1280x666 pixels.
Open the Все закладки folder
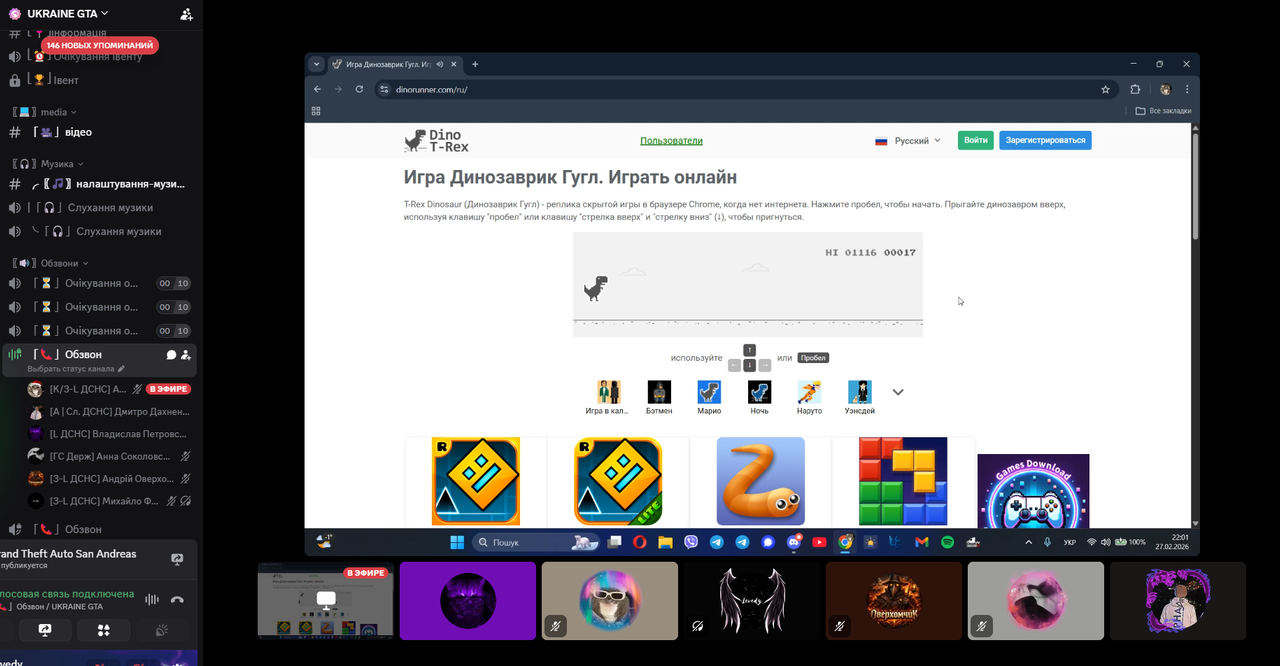point(1163,111)
